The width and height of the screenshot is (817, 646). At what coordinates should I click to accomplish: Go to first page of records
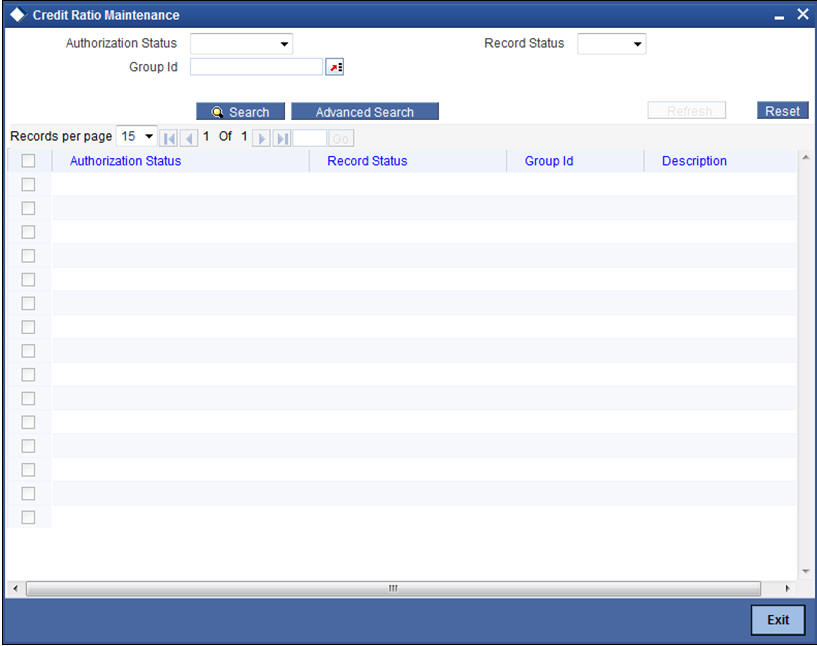coord(168,139)
